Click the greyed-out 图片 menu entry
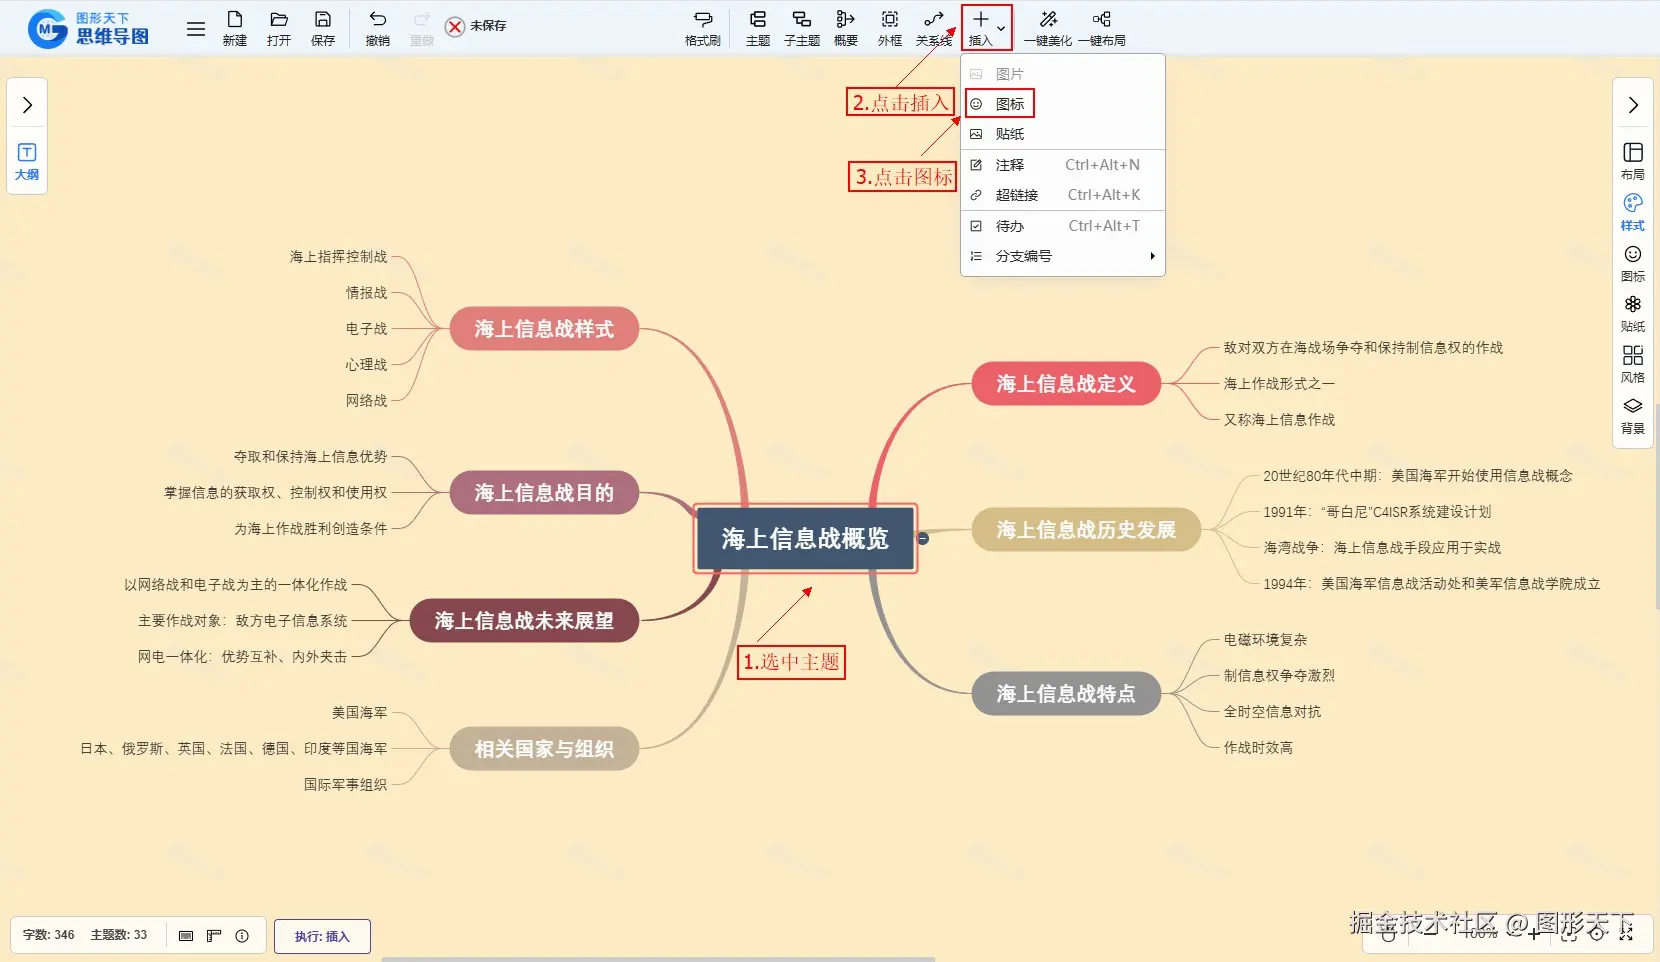Screen dimensions: 1660x962 [1063, 74]
